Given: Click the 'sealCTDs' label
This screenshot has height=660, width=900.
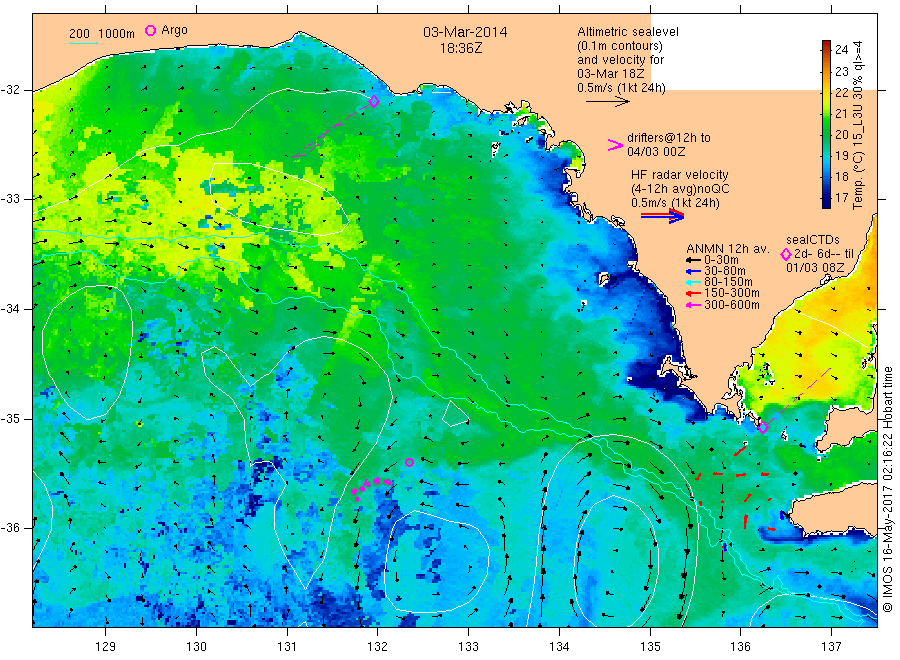Looking at the screenshot, I should pyautogui.click(x=813, y=240).
